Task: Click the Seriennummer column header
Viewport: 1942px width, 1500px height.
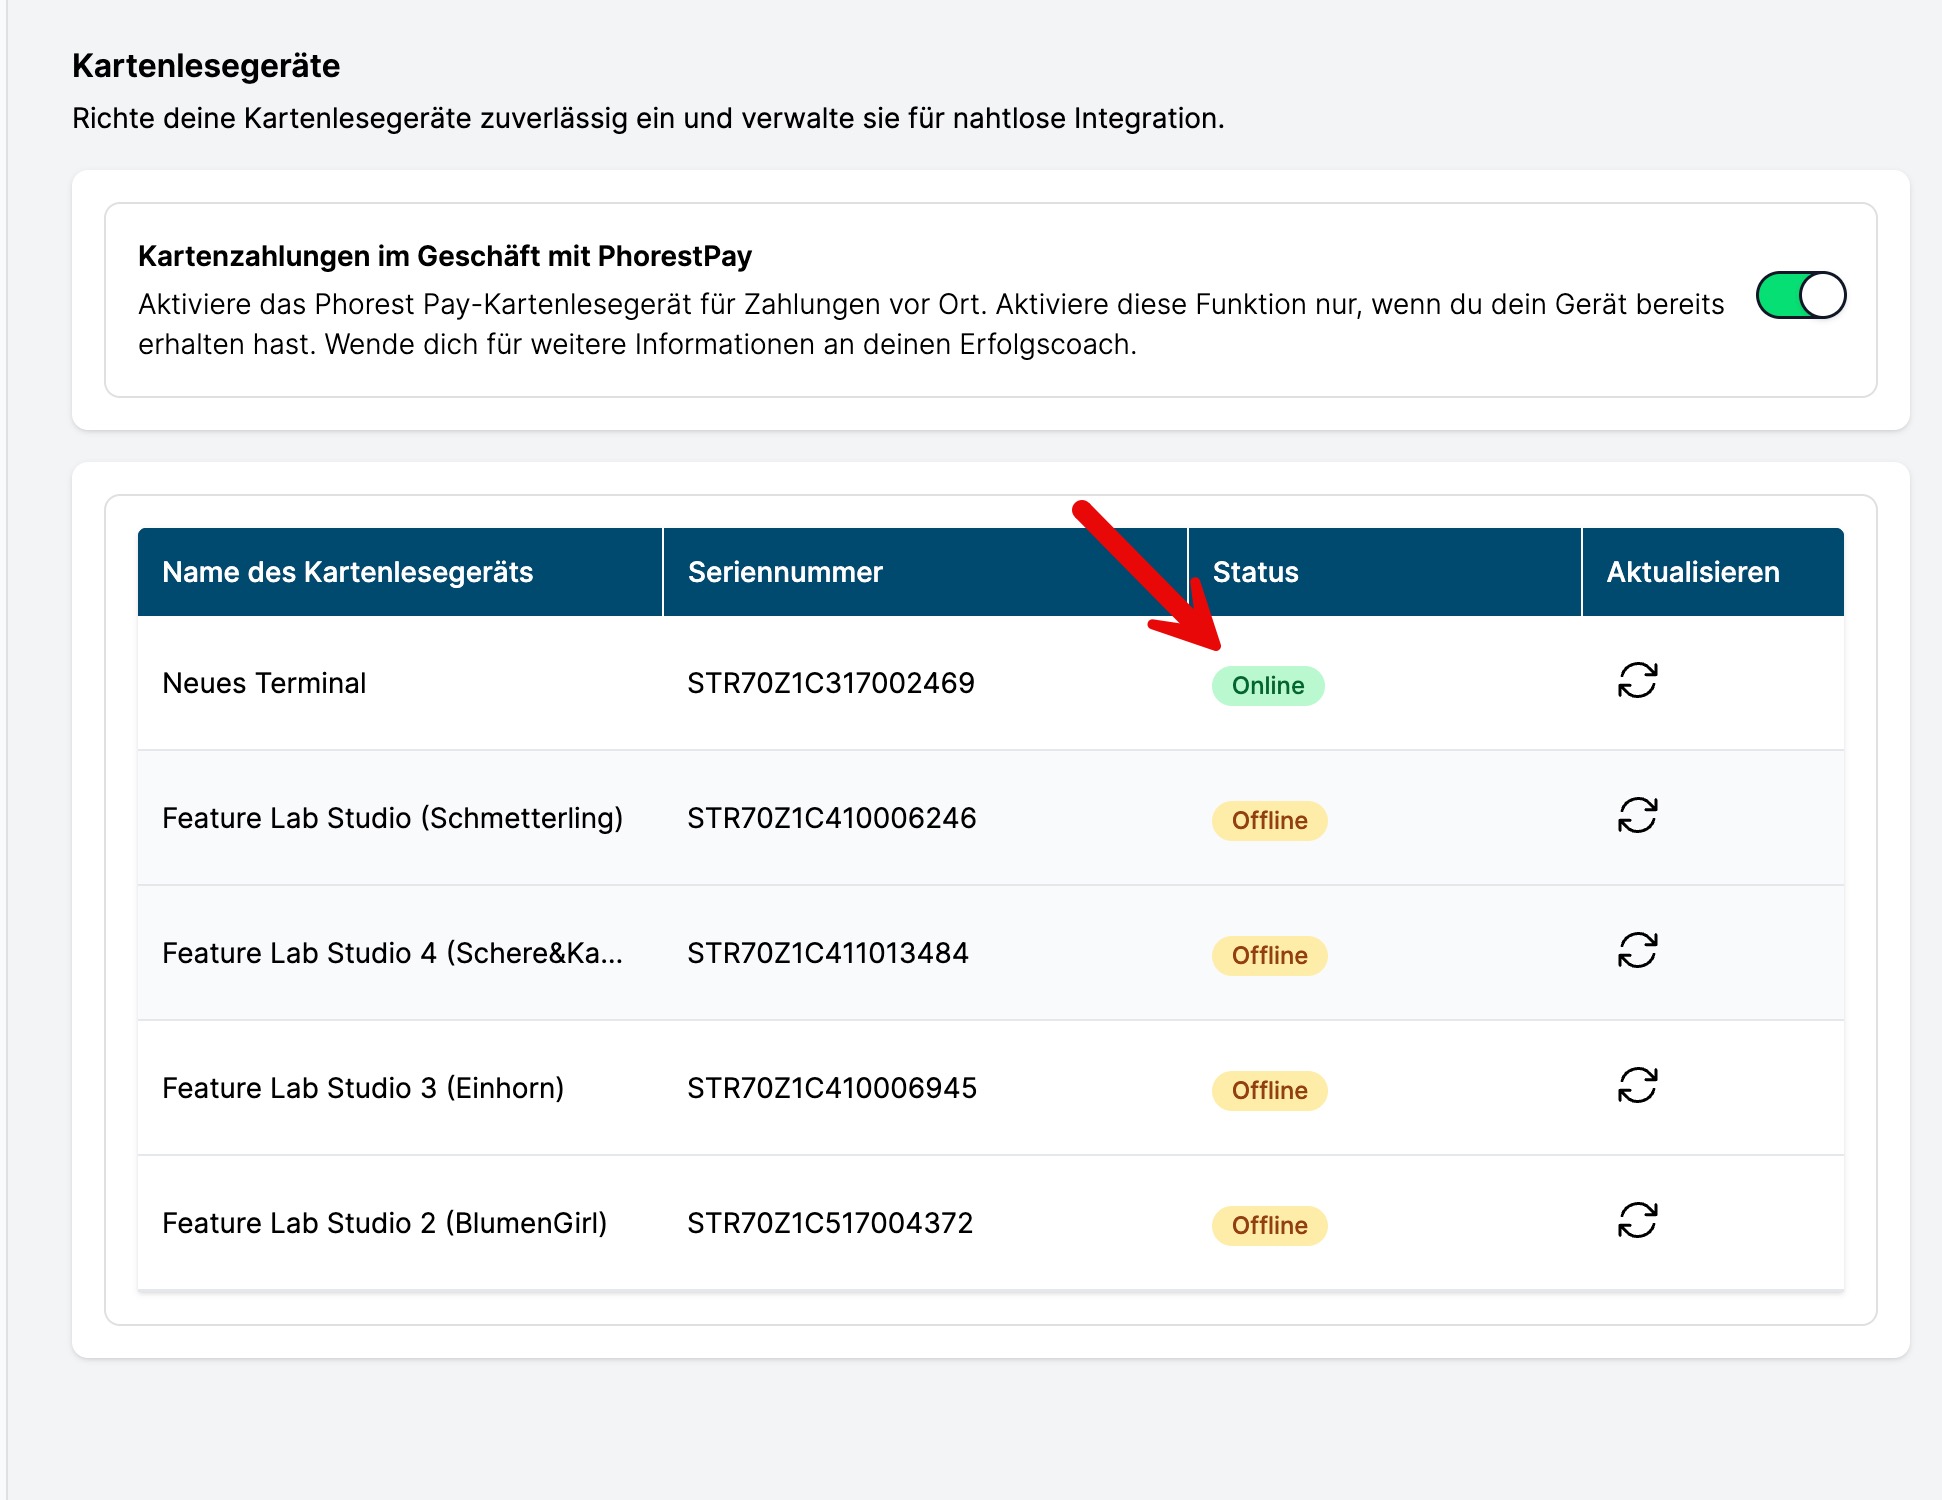Action: [x=925, y=572]
